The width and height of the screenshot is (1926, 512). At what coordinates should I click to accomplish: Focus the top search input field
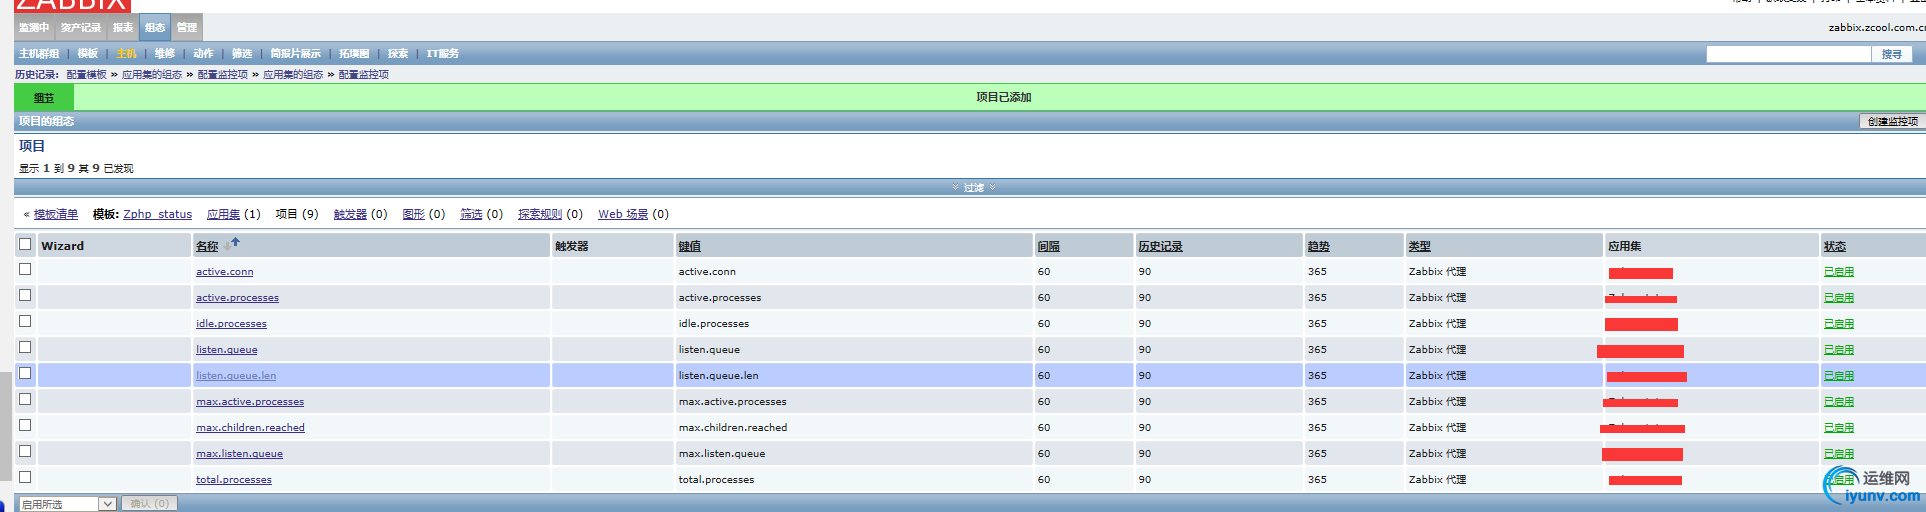1788,54
